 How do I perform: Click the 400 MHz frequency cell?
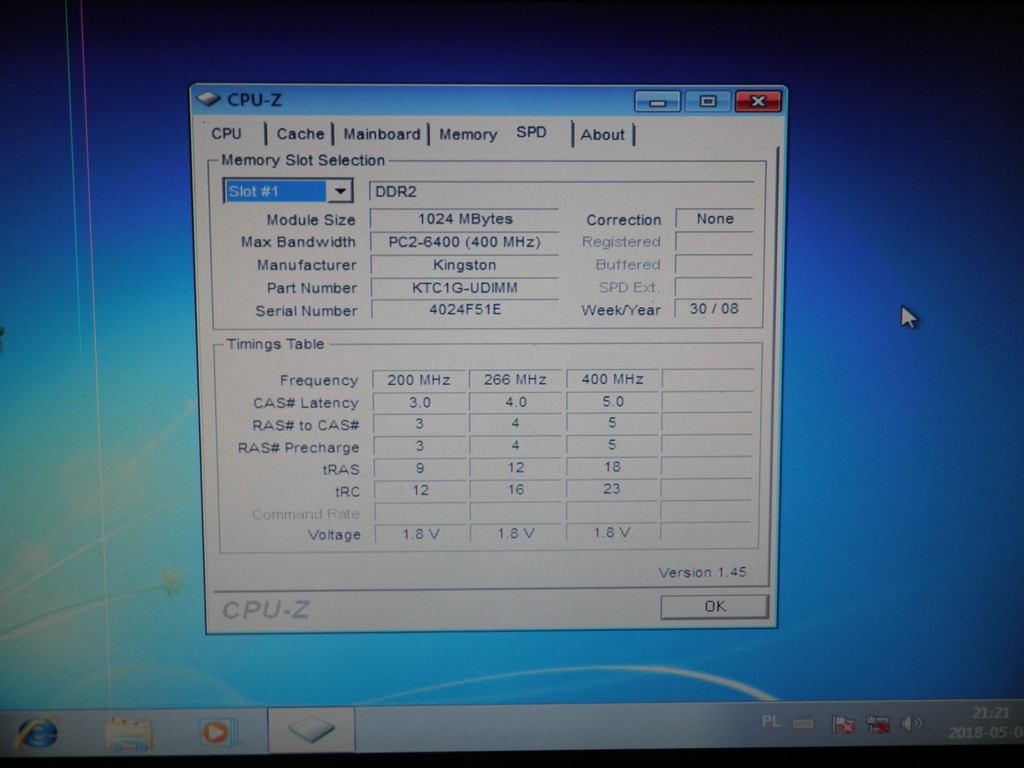[x=612, y=379]
